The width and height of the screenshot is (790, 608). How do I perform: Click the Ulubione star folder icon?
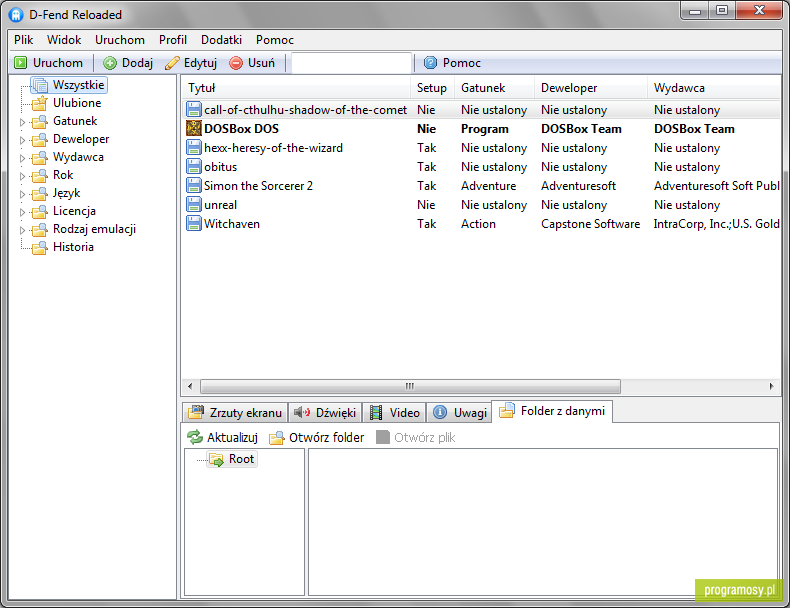[39, 103]
